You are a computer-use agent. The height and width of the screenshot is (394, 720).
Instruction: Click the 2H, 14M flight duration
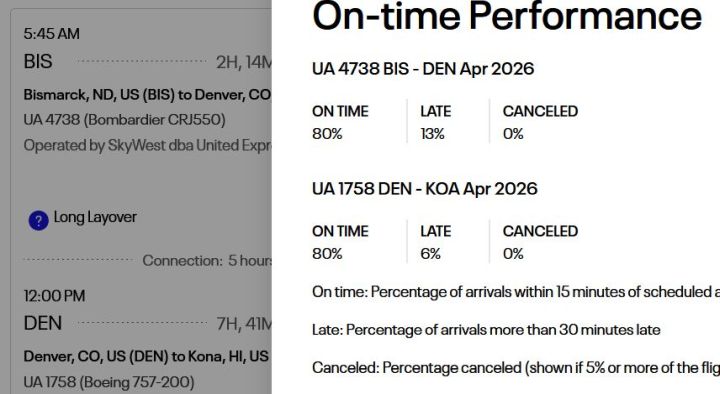(x=244, y=62)
